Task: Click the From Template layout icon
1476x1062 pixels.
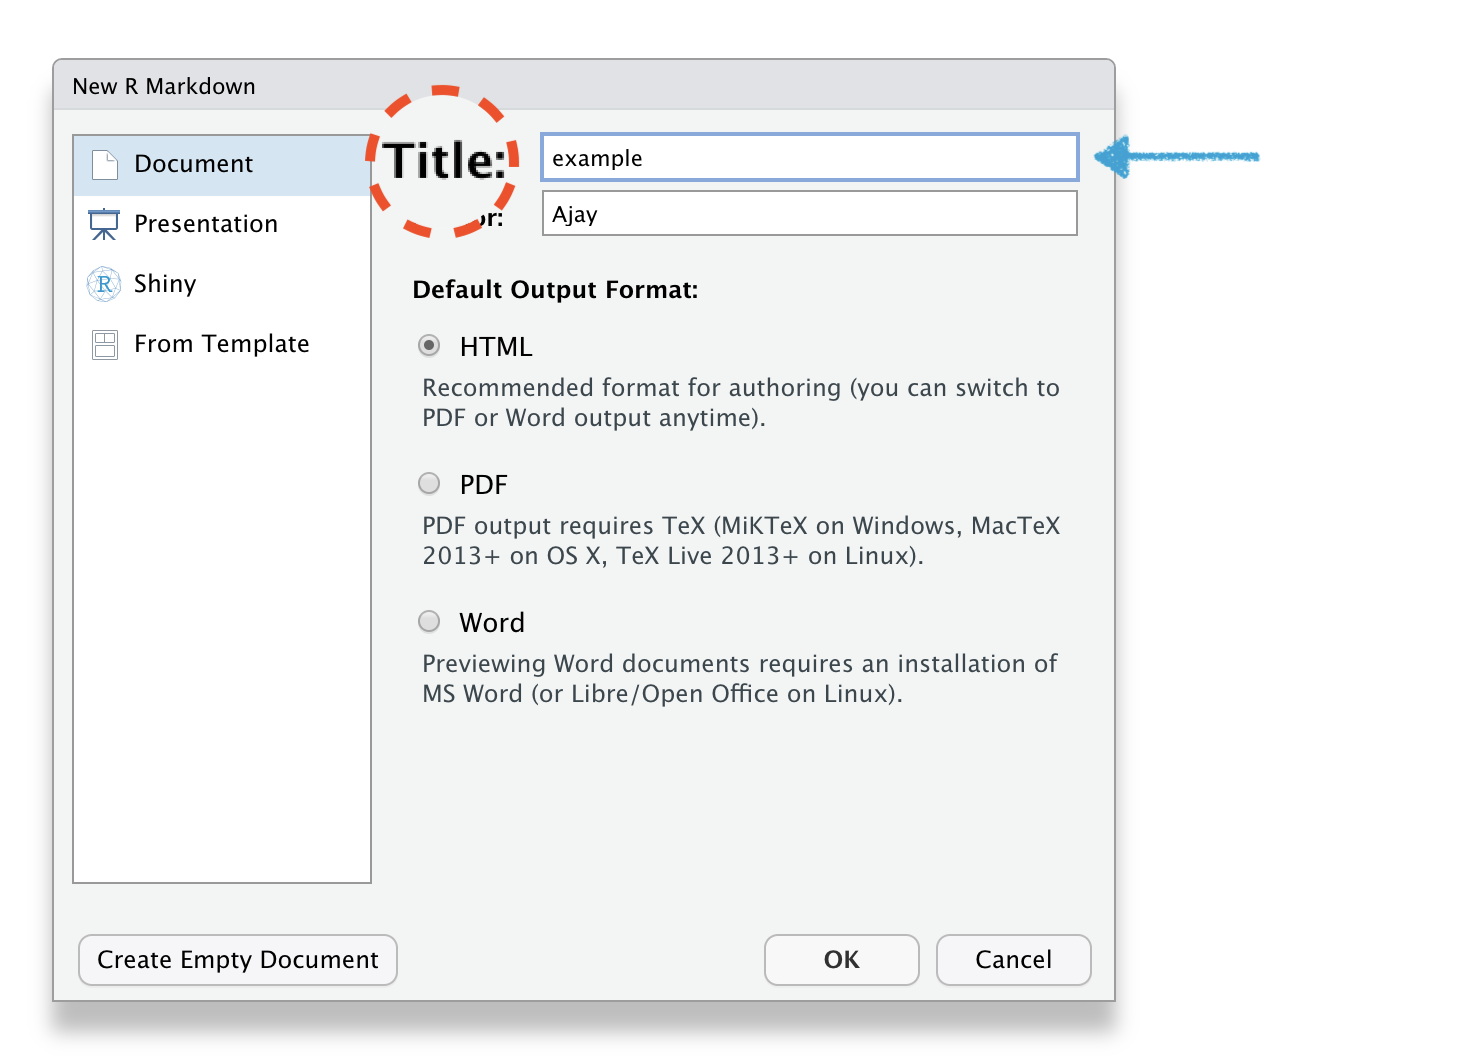Action: (104, 344)
